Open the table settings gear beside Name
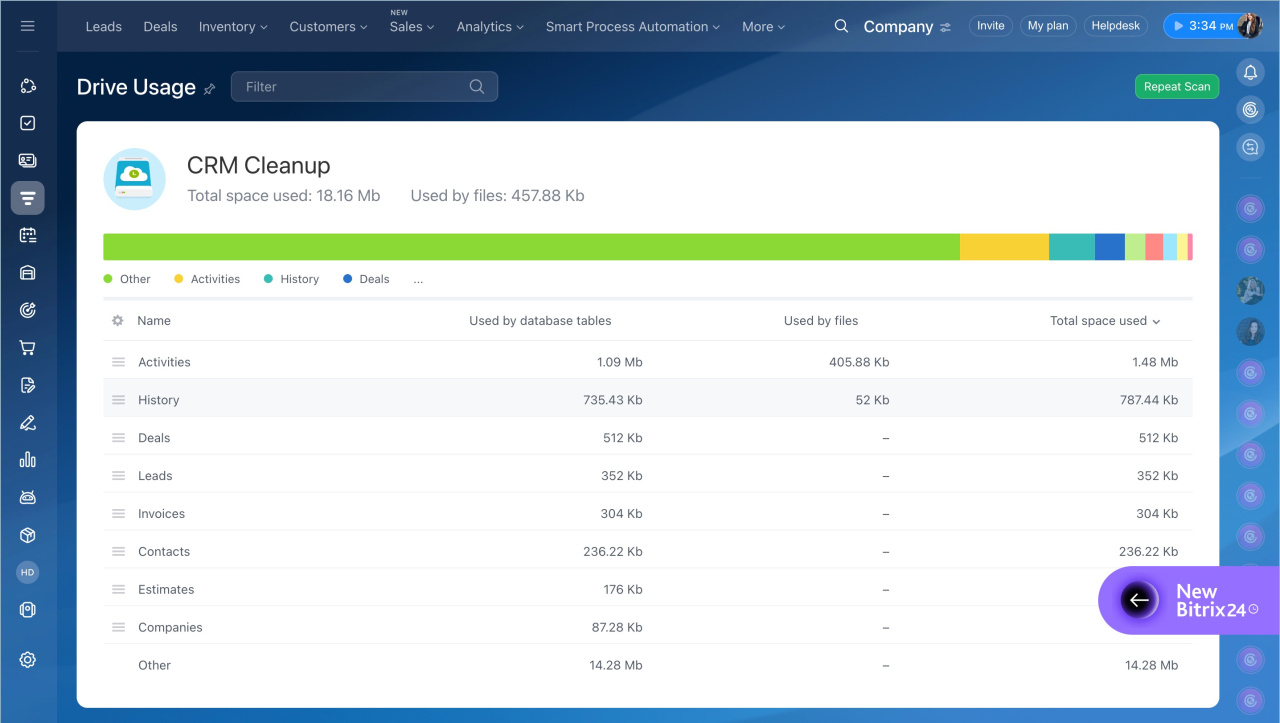1280x723 pixels. (x=118, y=321)
